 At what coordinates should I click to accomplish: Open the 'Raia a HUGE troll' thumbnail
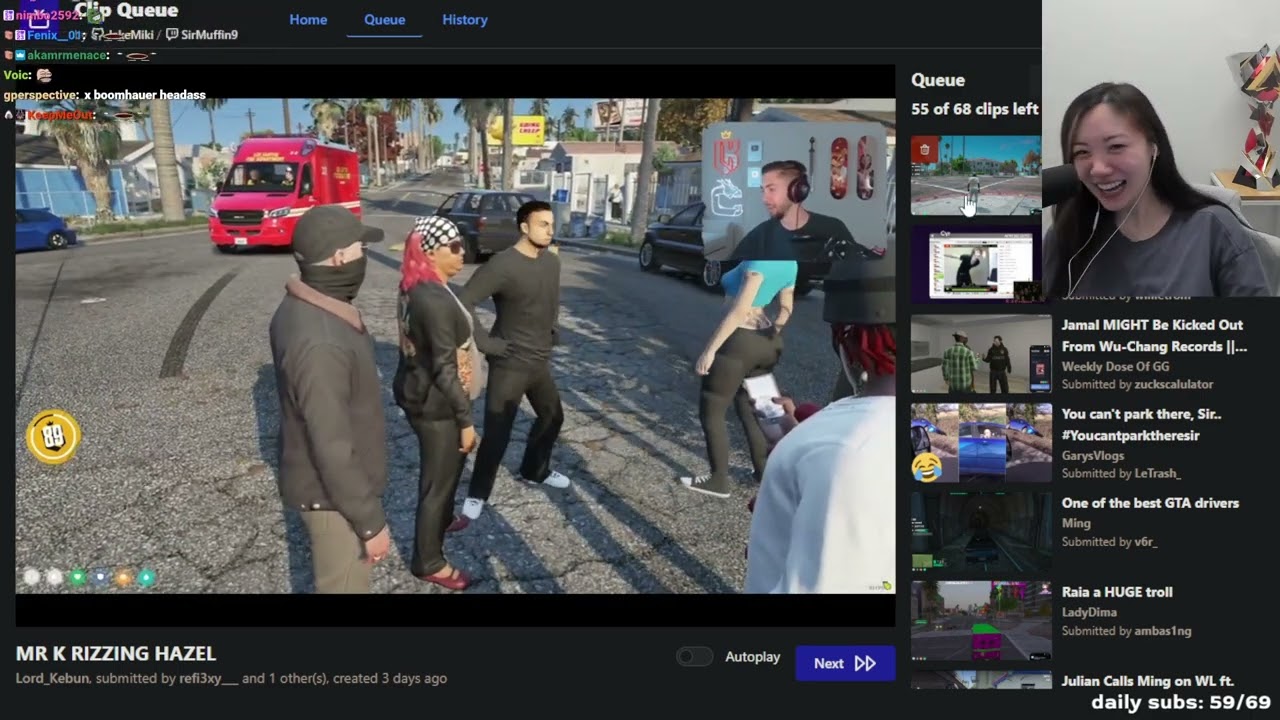pyautogui.click(x=981, y=621)
